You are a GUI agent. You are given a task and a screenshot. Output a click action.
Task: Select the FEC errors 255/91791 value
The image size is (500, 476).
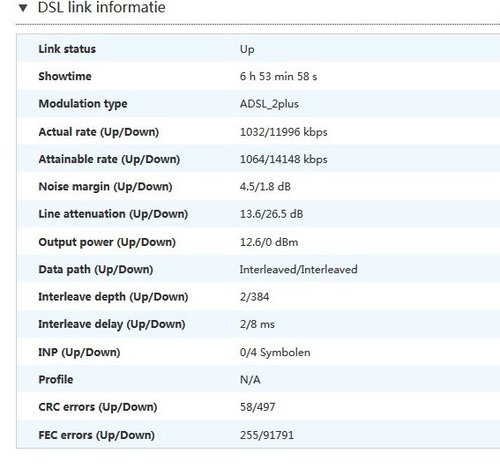[267, 435]
